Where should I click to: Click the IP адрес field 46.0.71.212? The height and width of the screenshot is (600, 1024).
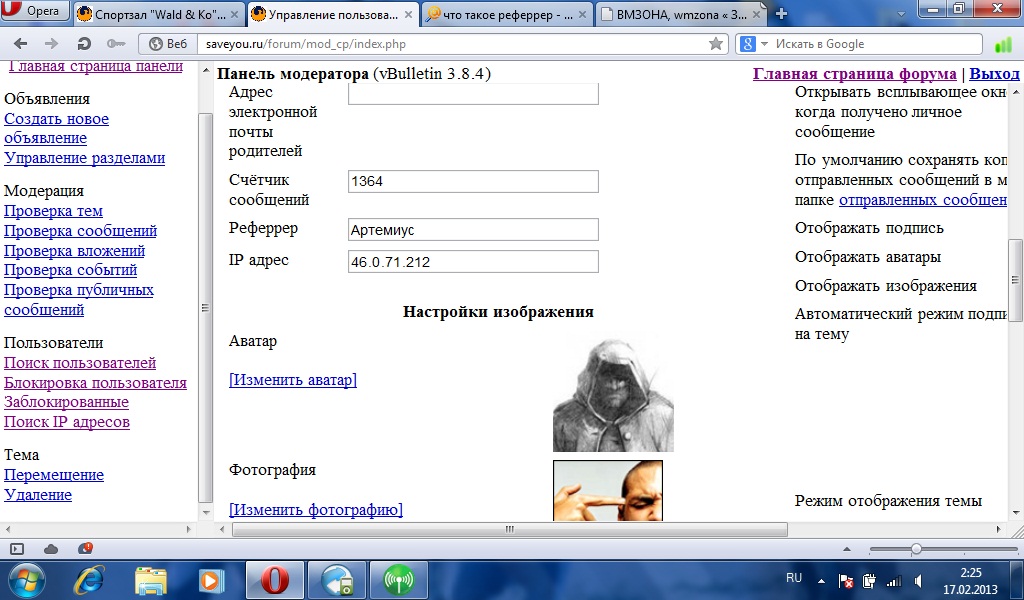(x=473, y=262)
